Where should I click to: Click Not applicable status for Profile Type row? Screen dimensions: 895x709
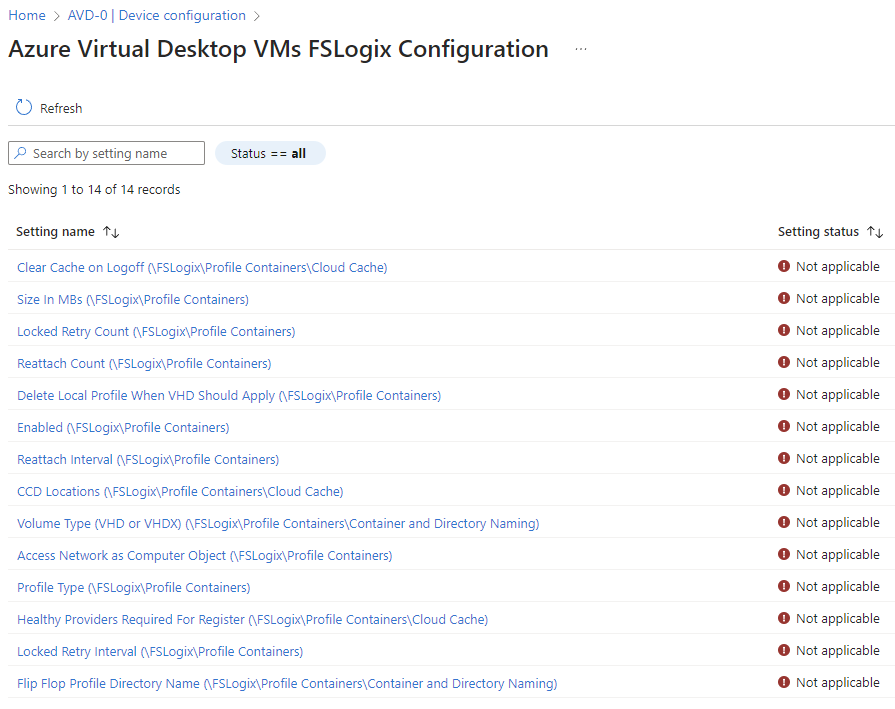tap(837, 586)
